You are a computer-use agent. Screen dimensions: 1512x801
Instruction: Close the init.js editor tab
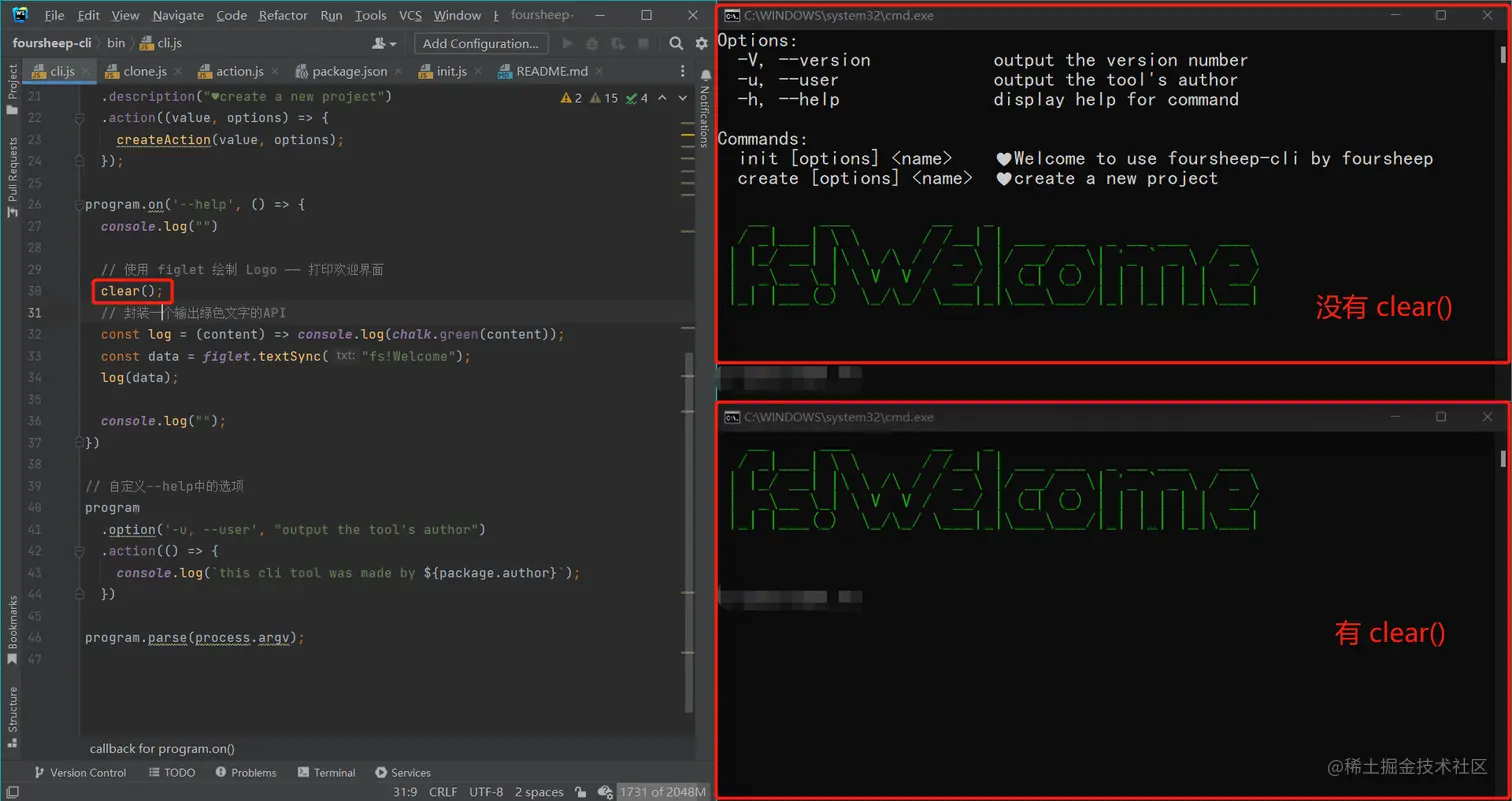tap(479, 72)
